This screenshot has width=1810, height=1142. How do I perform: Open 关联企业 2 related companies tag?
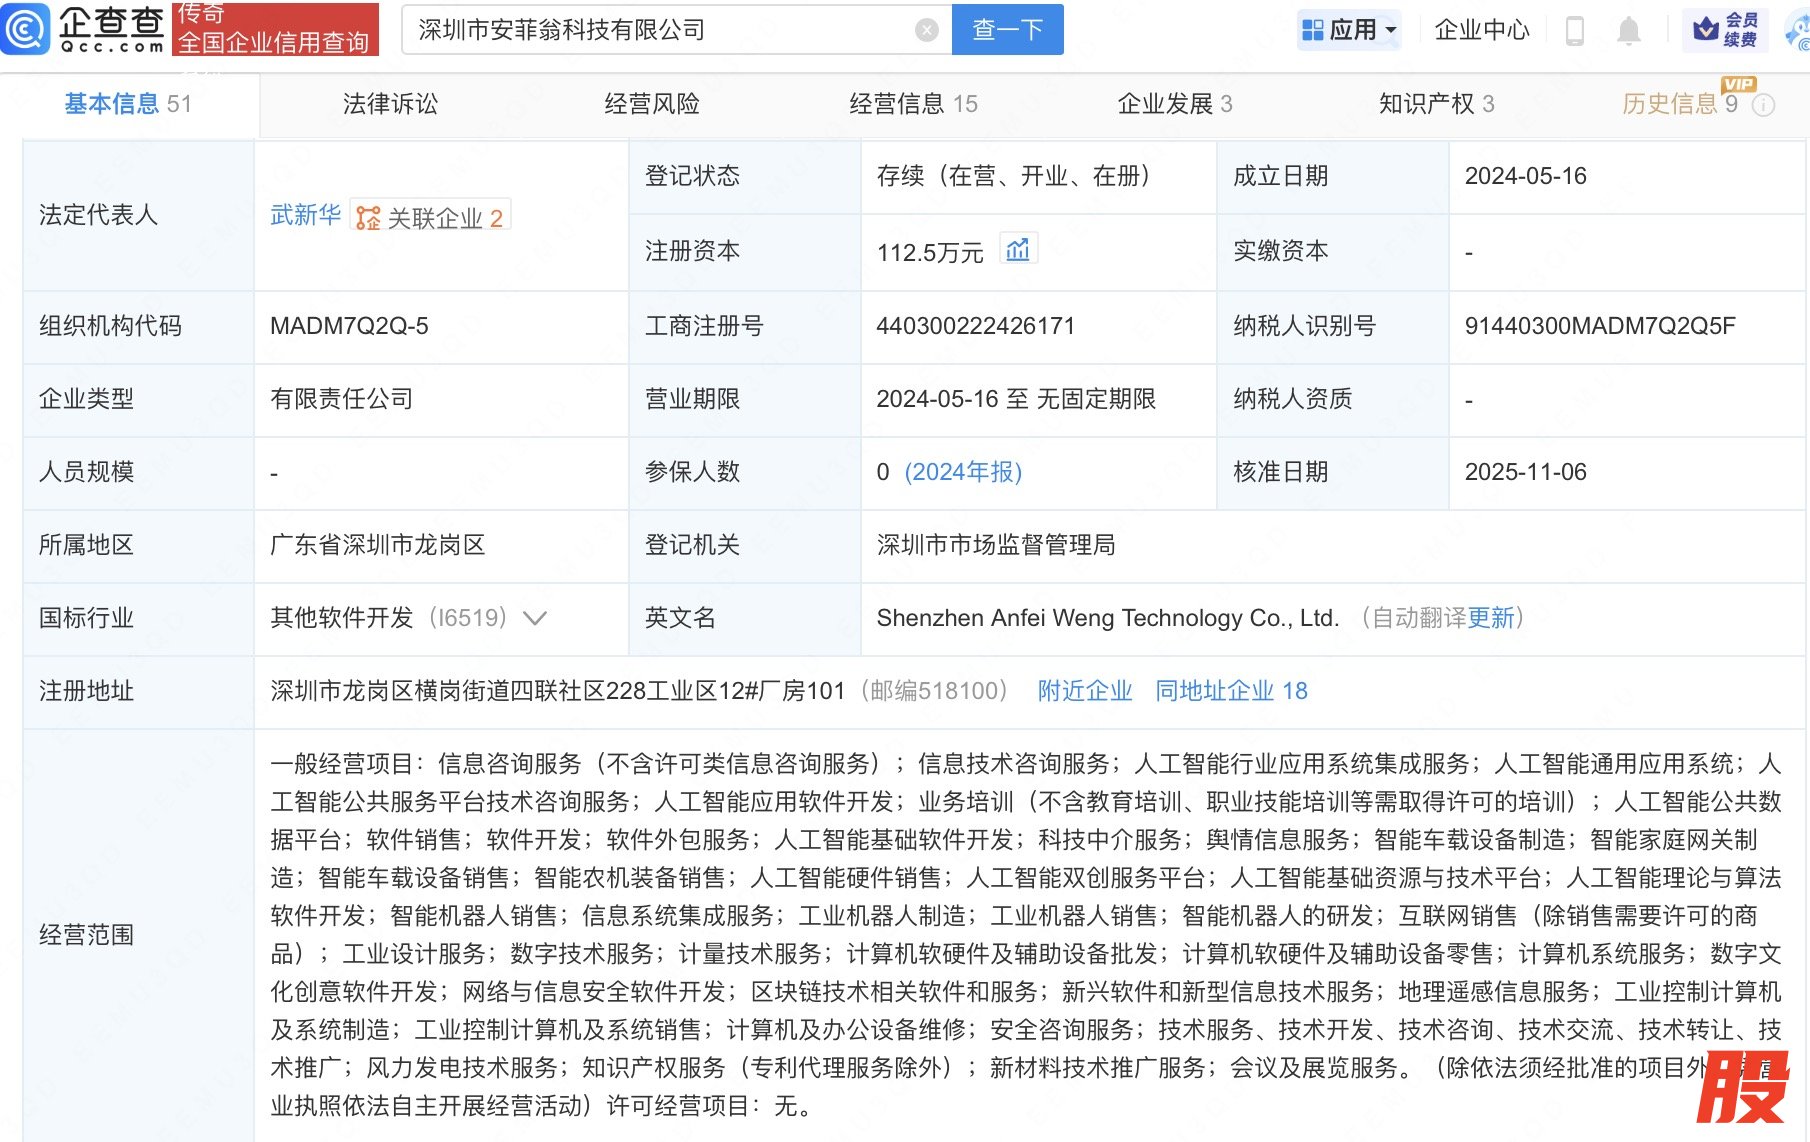(431, 217)
